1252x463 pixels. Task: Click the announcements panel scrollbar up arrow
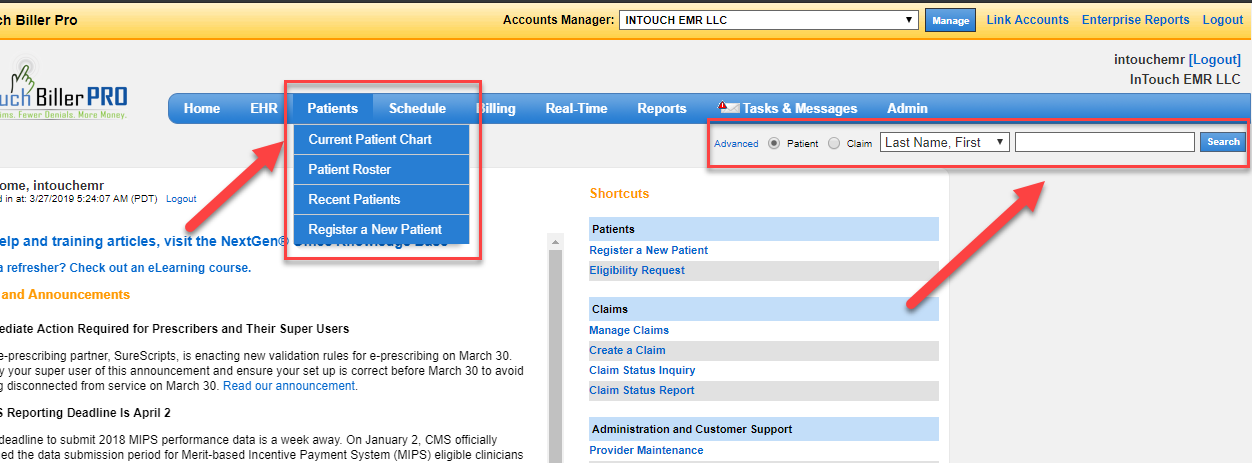tap(554, 242)
